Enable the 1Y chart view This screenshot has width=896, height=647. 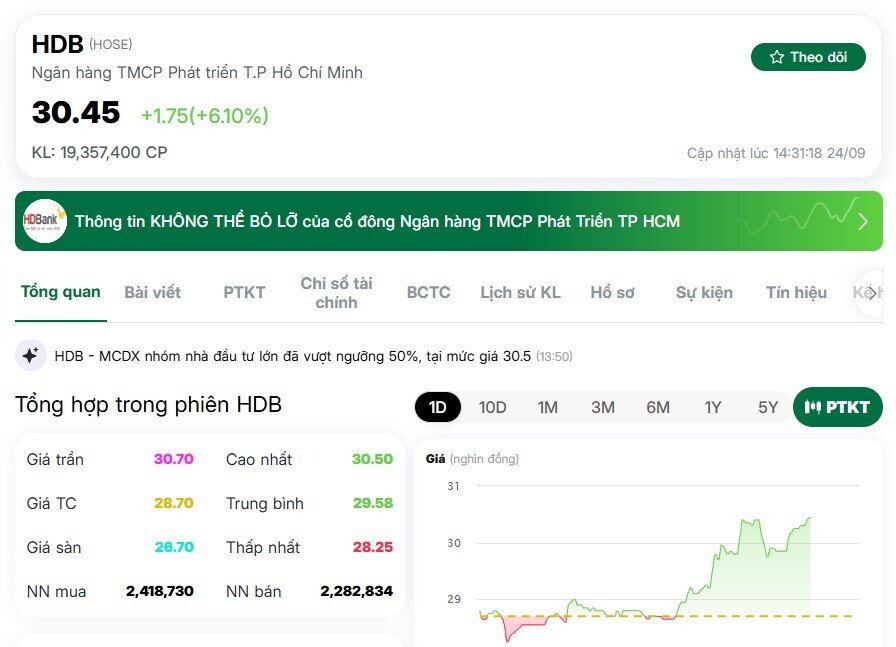713,407
